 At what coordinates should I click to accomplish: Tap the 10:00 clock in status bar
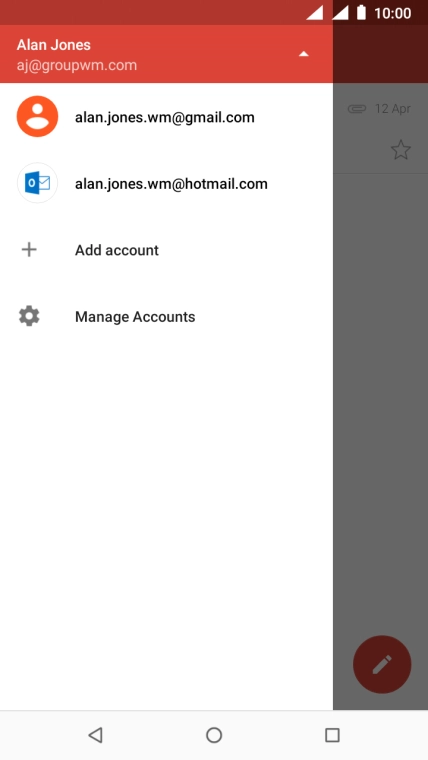click(x=393, y=13)
